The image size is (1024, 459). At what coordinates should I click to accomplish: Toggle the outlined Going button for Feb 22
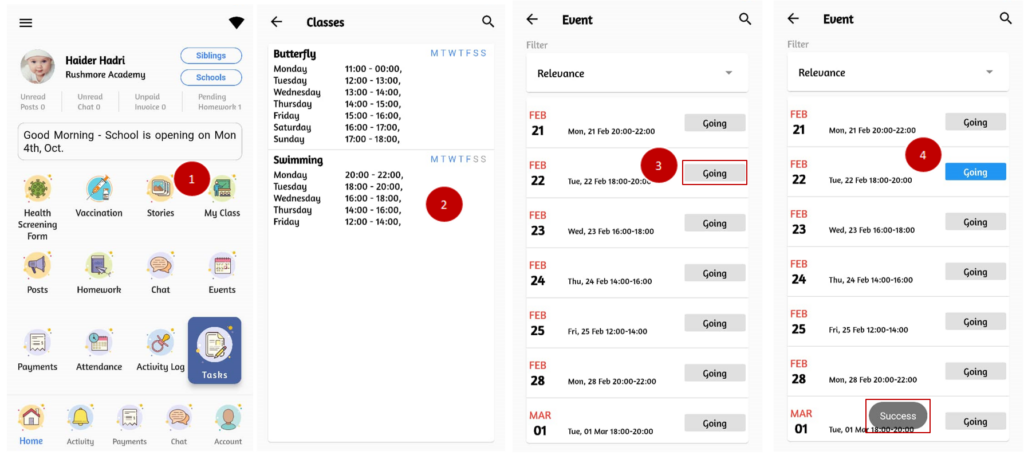714,173
